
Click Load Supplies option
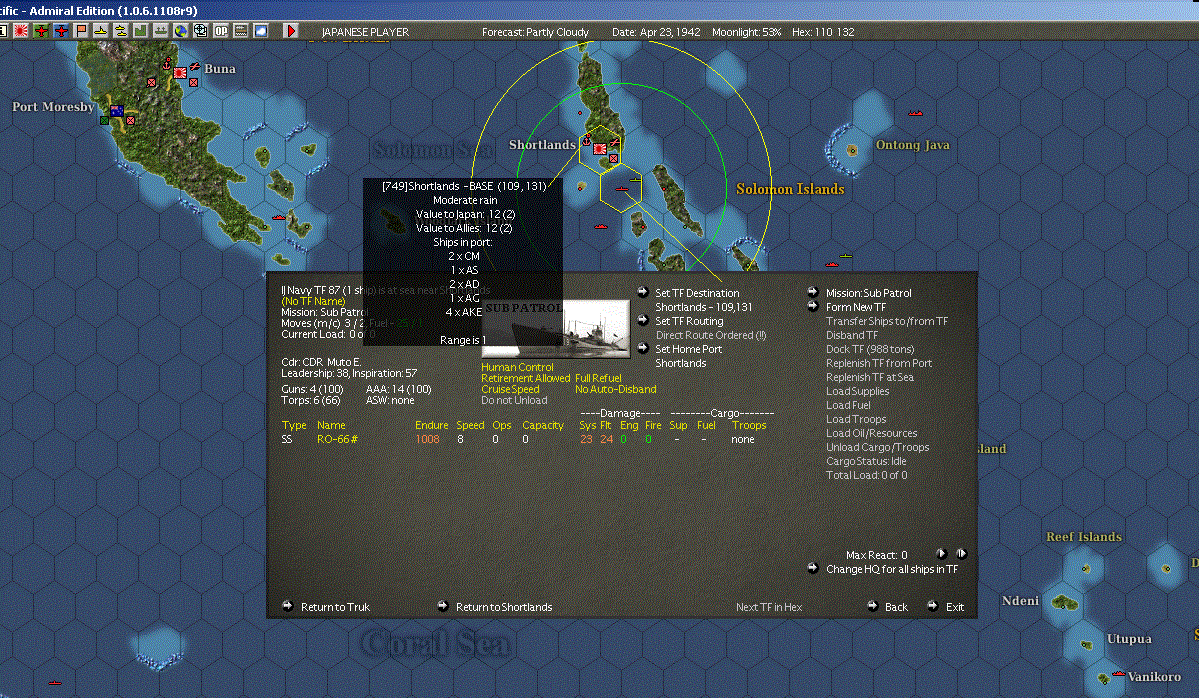coord(857,391)
